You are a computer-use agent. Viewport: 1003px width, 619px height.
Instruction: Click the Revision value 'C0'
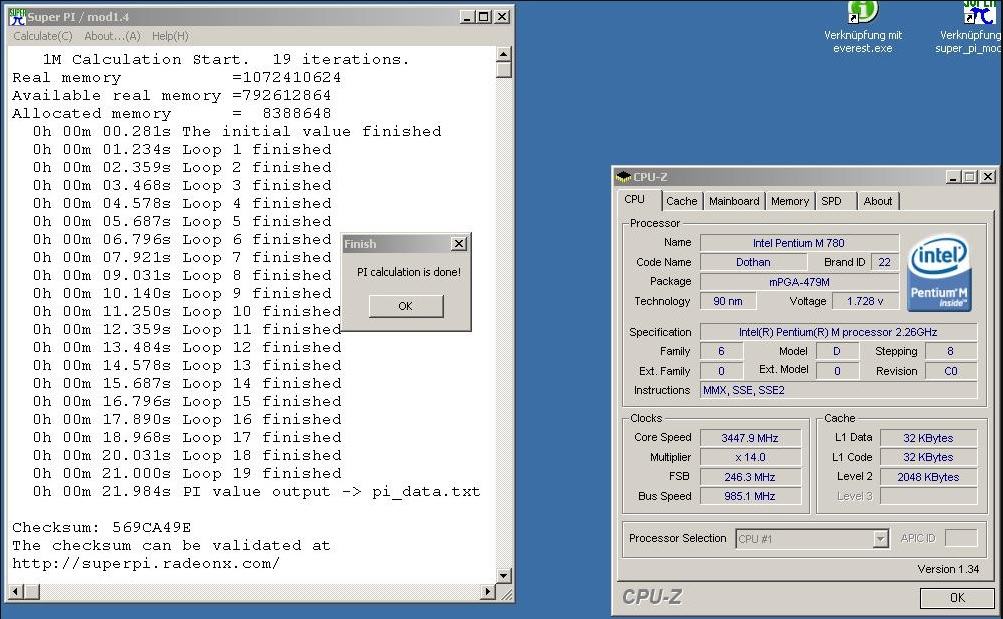[x=951, y=371]
